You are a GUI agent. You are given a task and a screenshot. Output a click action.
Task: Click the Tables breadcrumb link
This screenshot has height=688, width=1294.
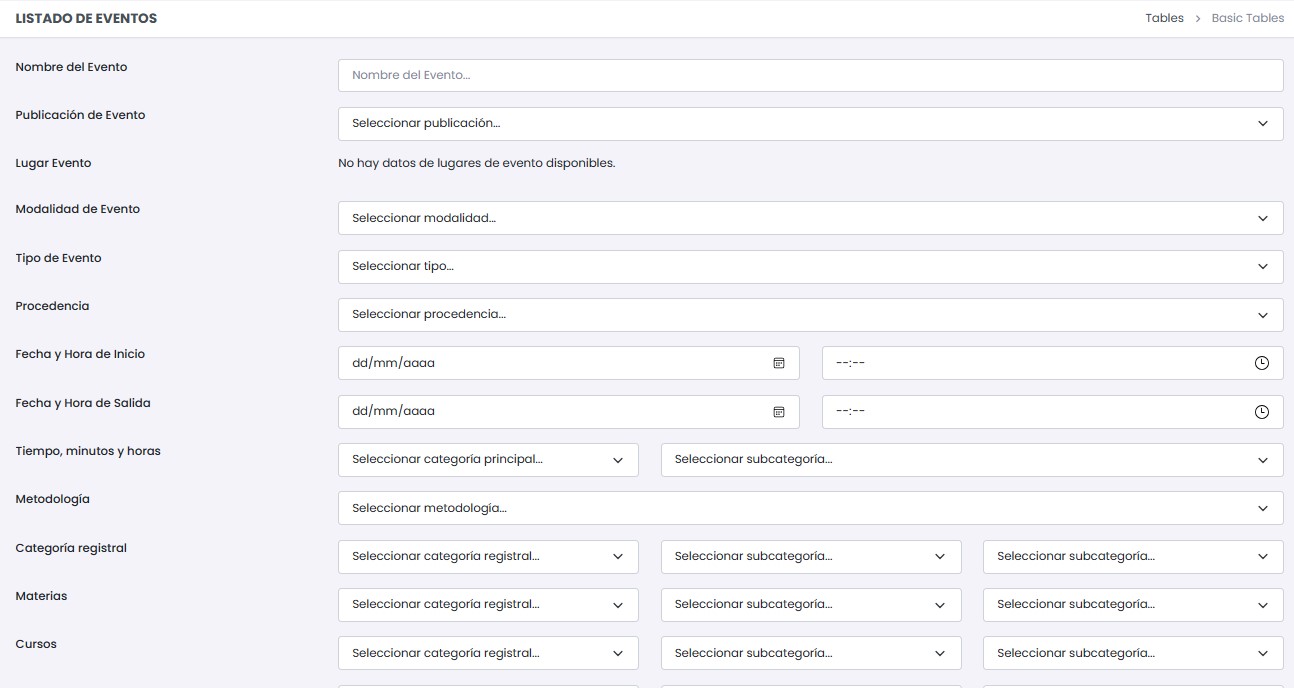coord(1164,18)
